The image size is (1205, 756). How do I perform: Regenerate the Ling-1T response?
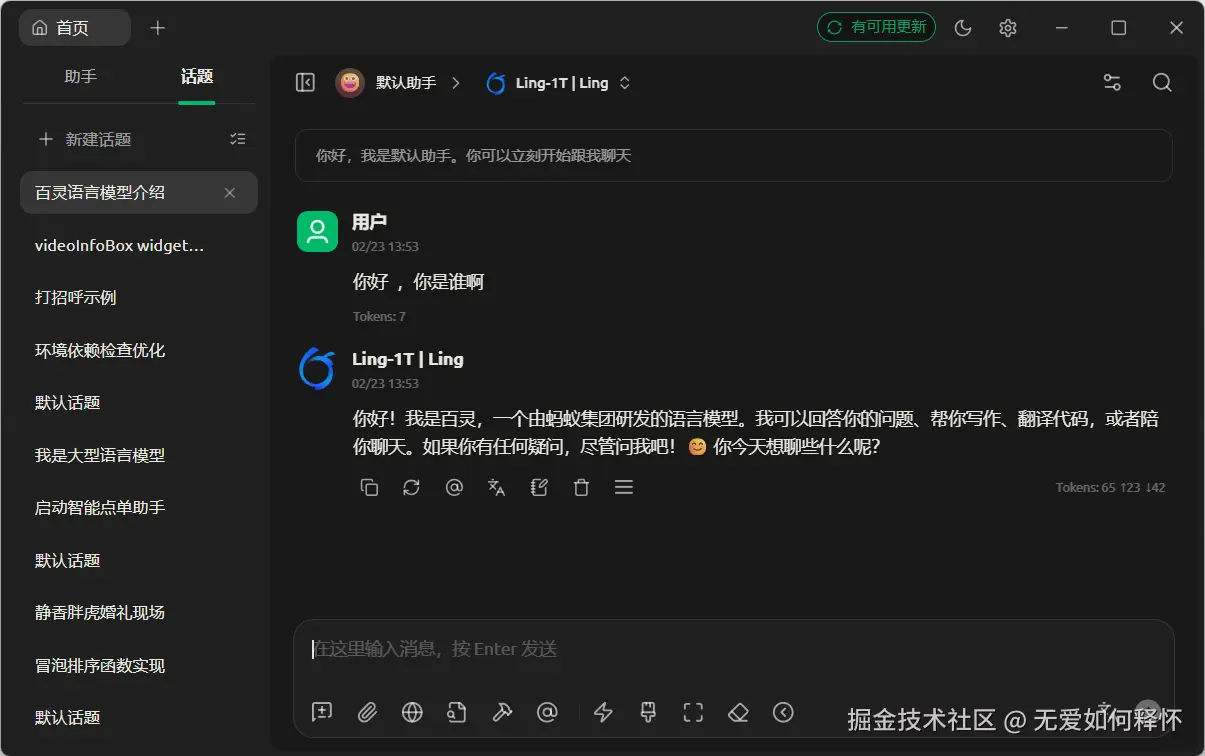point(411,487)
